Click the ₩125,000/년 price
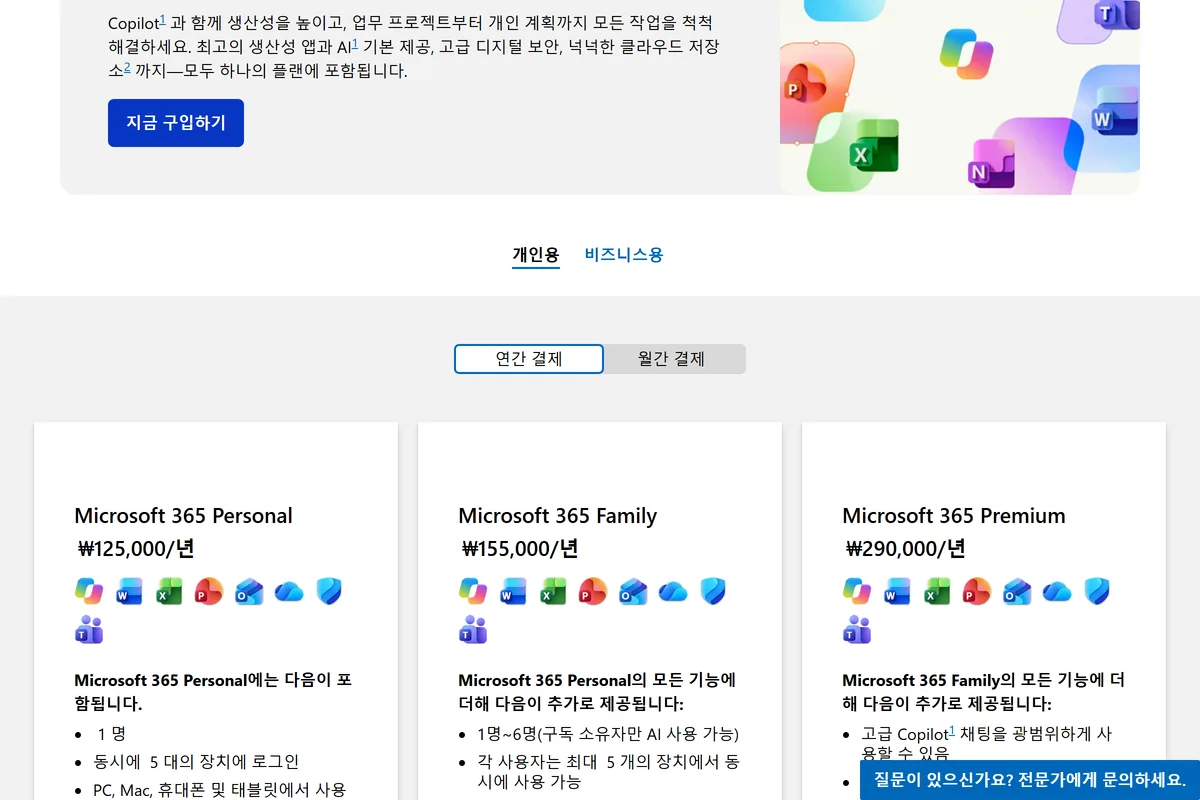This screenshot has width=1200, height=800. coord(135,548)
